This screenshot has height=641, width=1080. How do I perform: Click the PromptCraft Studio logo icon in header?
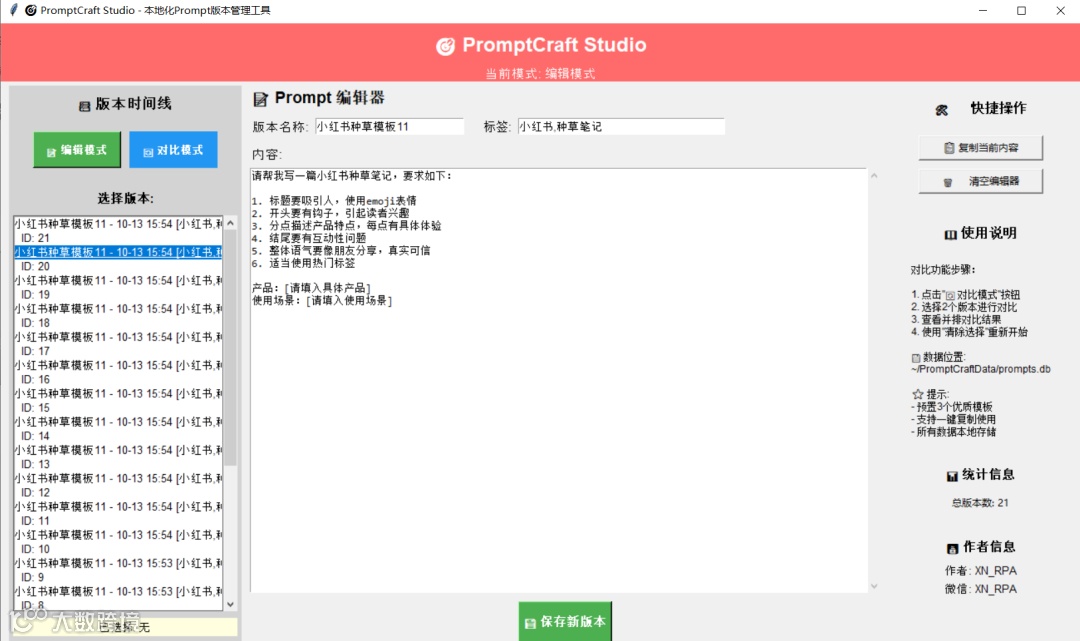click(446, 46)
